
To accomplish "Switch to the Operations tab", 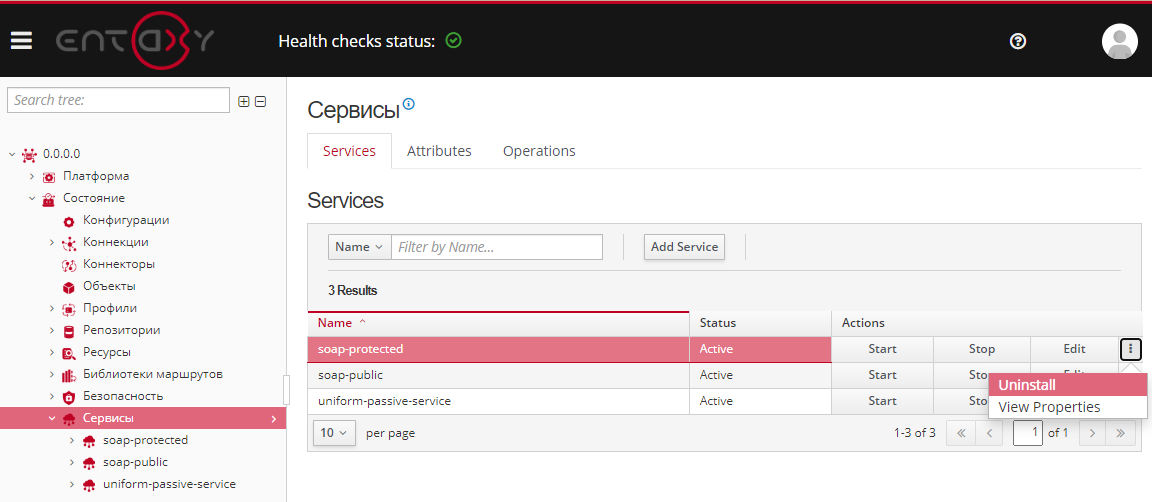I will click(539, 151).
